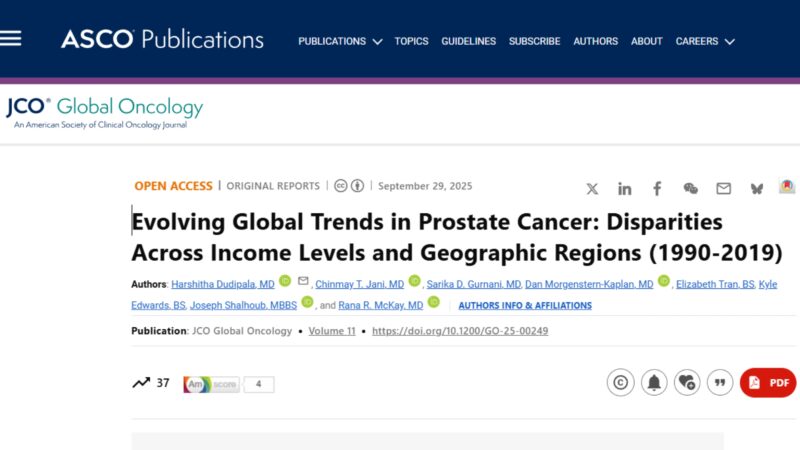Go to the Topics menu item
Screen dimensions: 800x450
pos(411,41)
